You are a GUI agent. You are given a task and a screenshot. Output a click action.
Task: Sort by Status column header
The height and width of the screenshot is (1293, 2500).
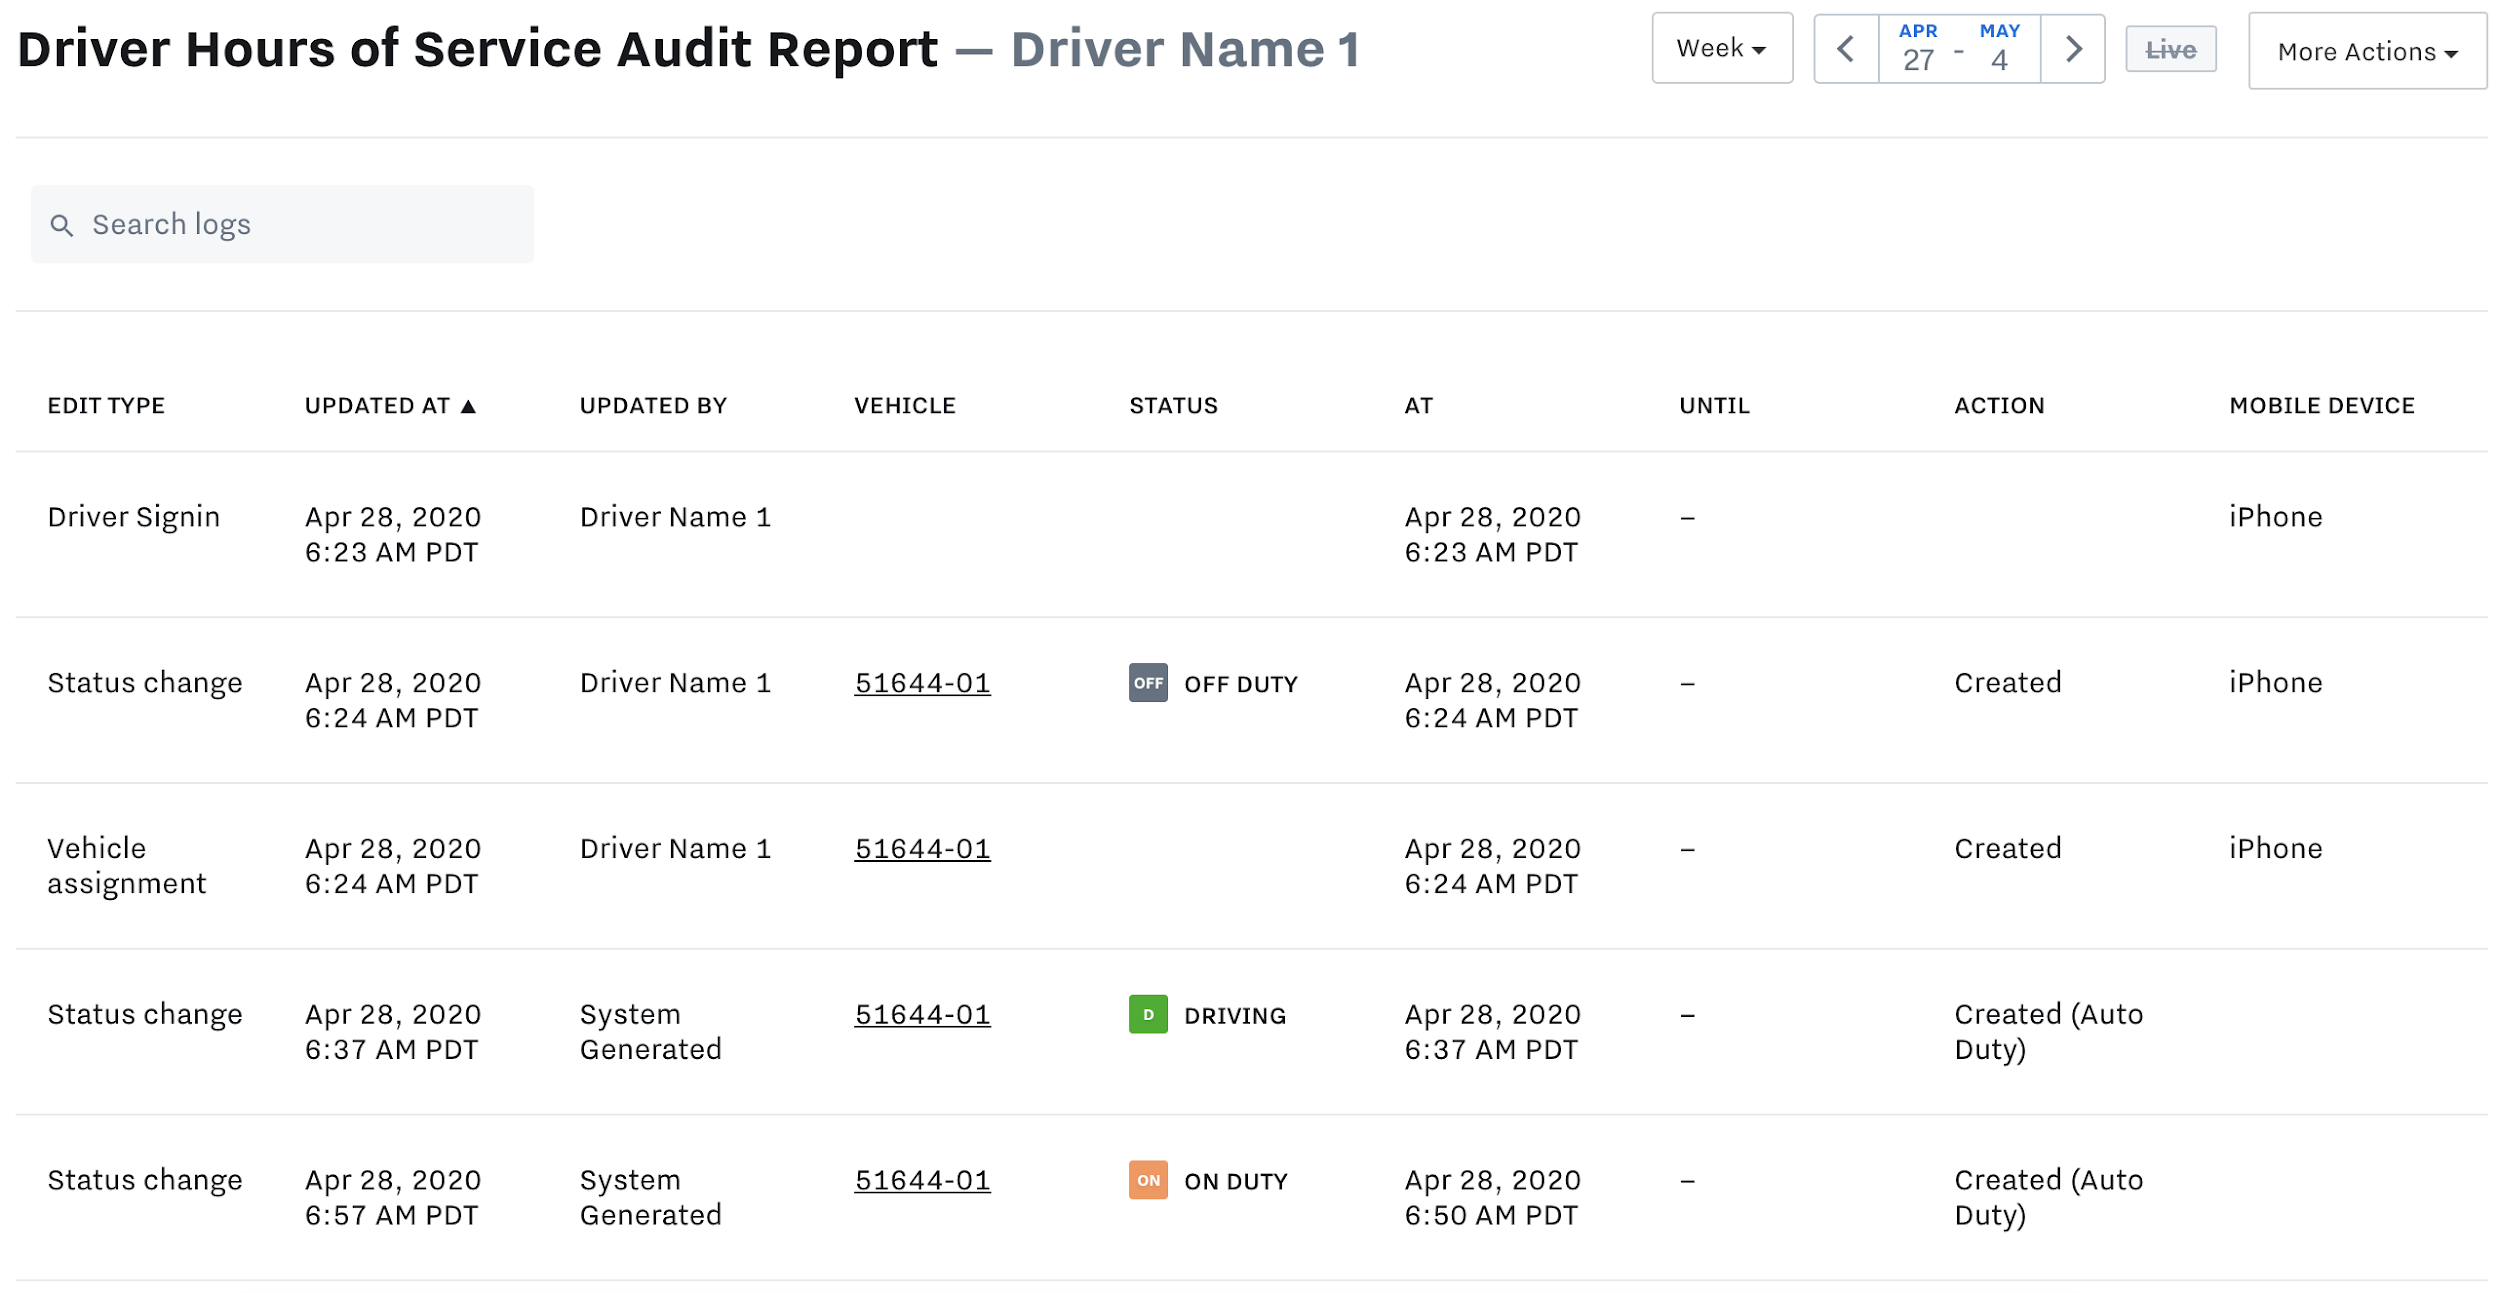point(1172,406)
